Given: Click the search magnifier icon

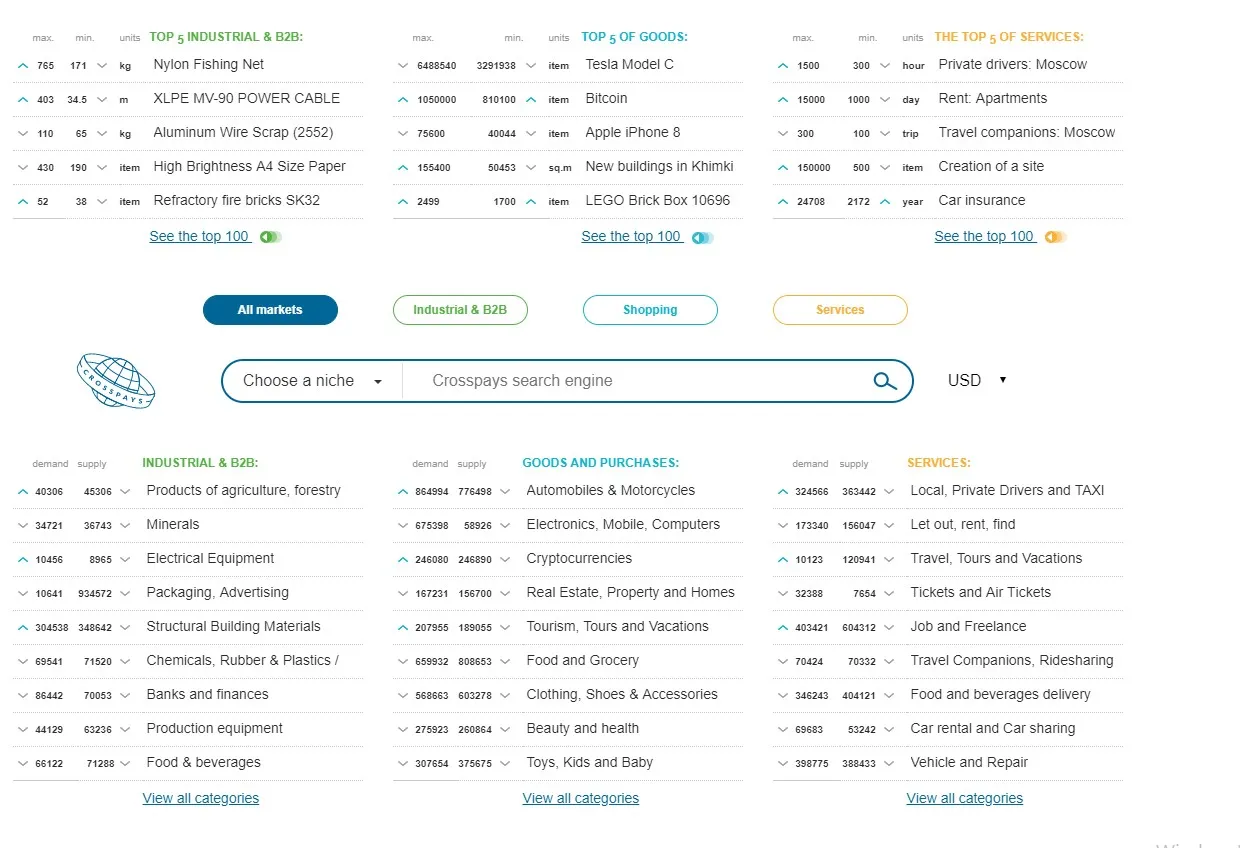Looking at the screenshot, I should click(x=885, y=381).
